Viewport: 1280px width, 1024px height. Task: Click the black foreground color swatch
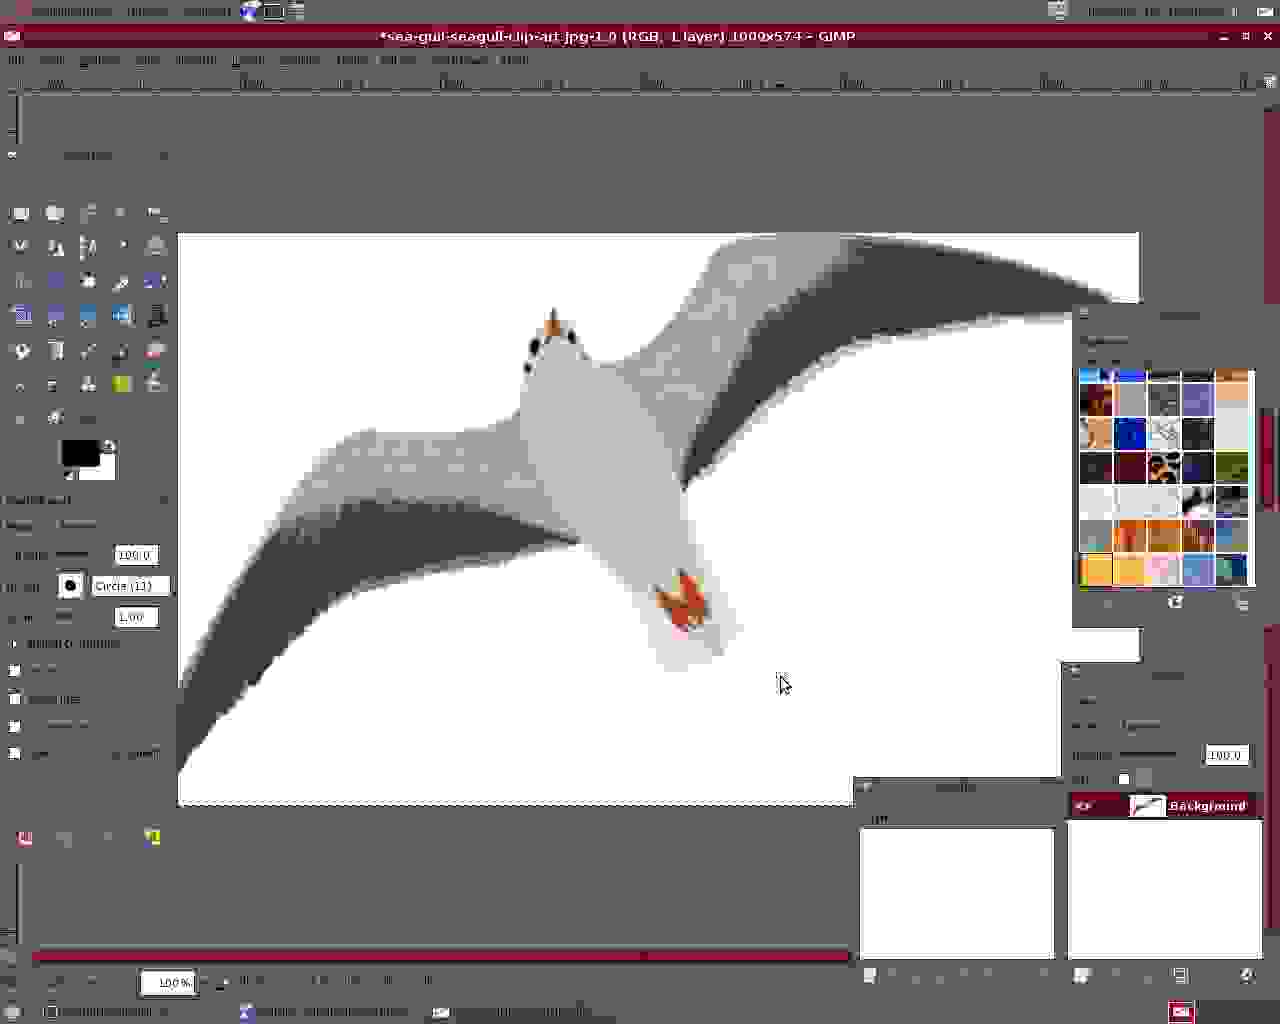click(x=80, y=453)
